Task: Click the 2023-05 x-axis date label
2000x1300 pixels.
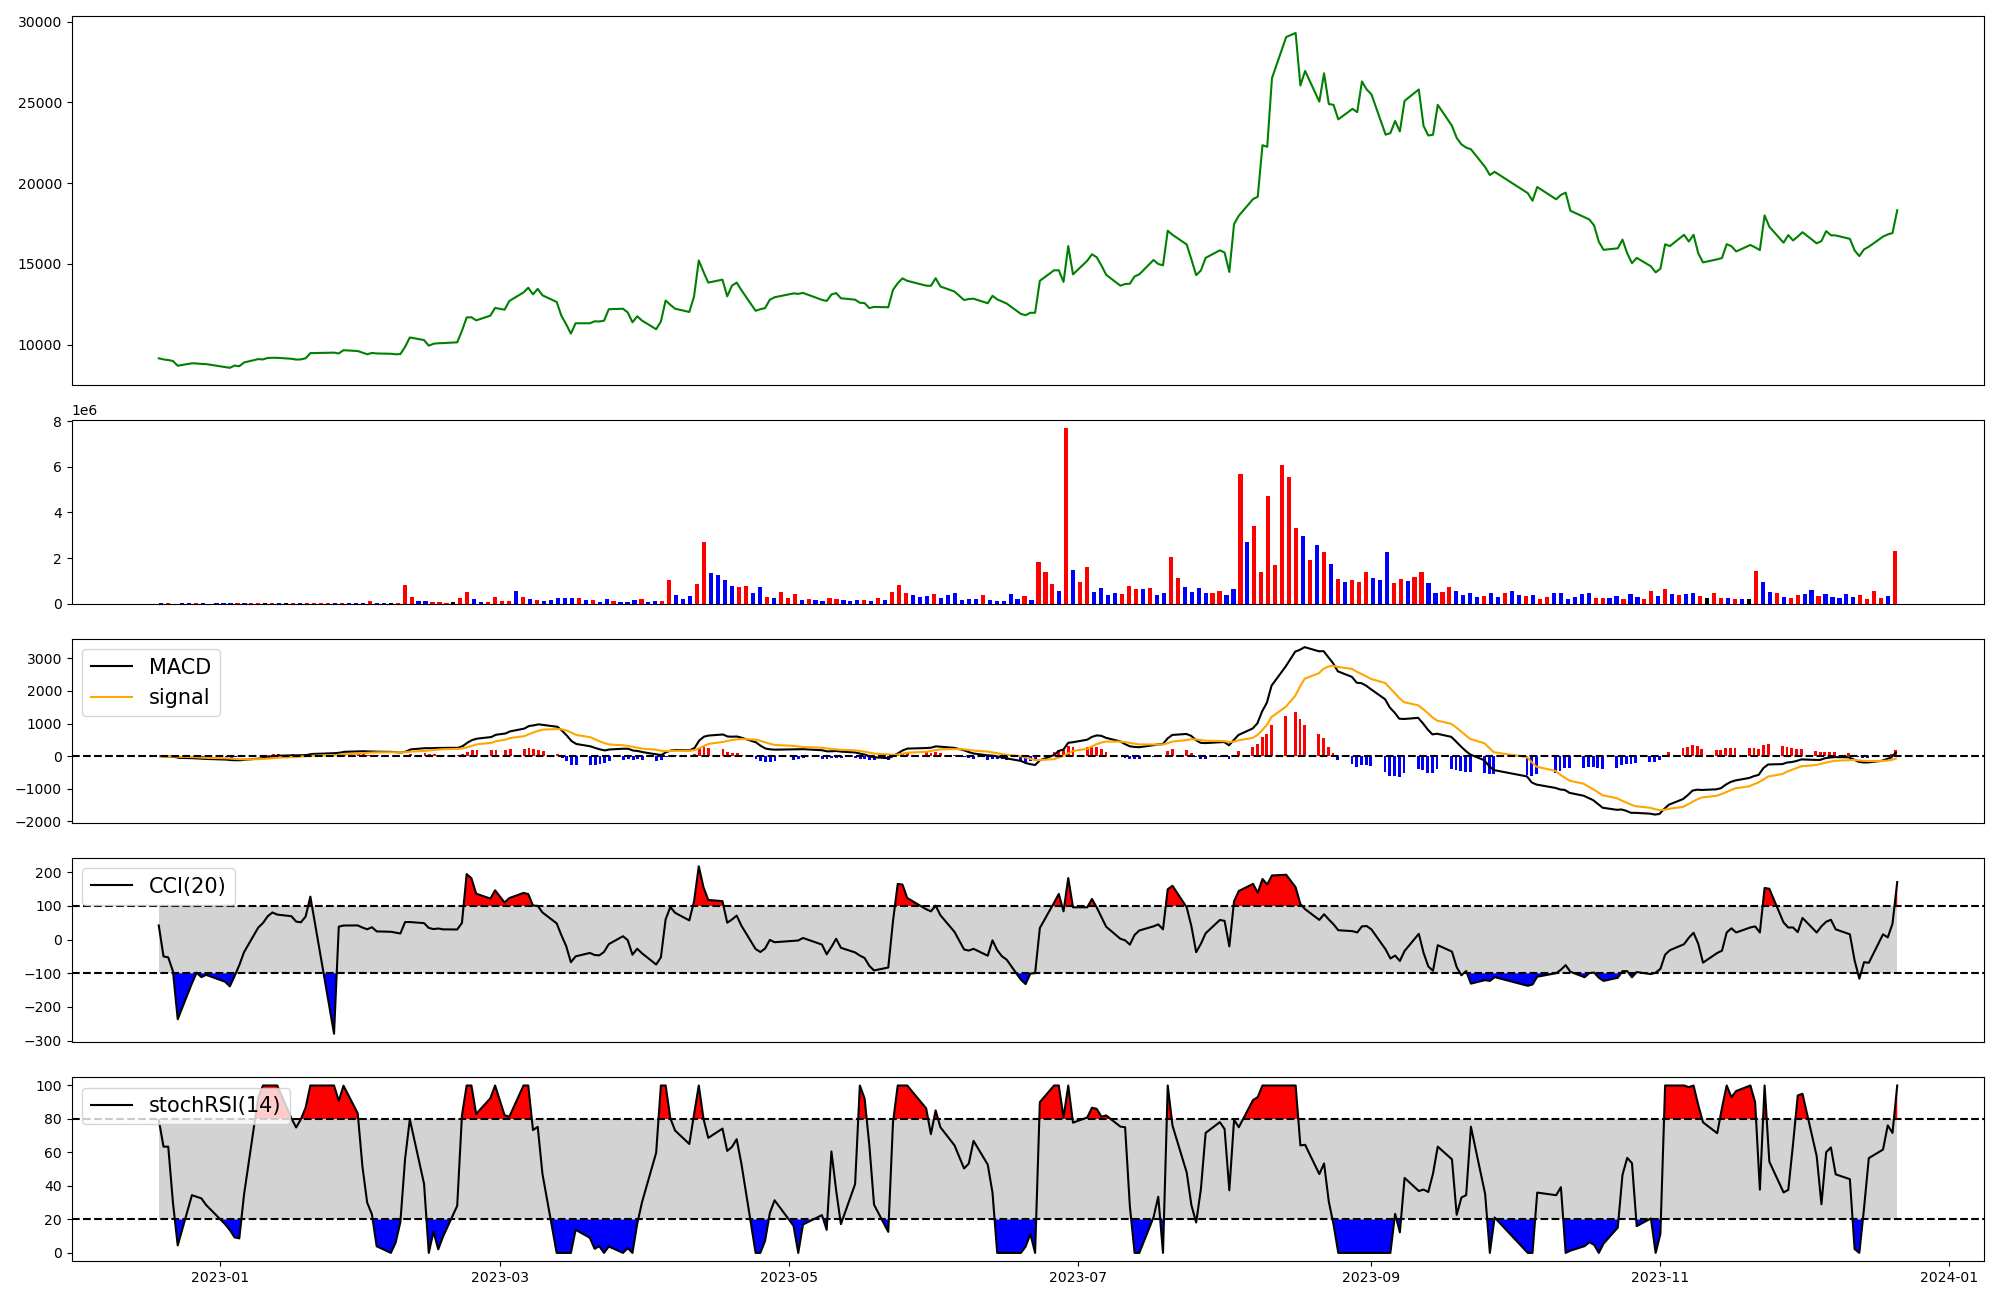Action: coord(789,1277)
